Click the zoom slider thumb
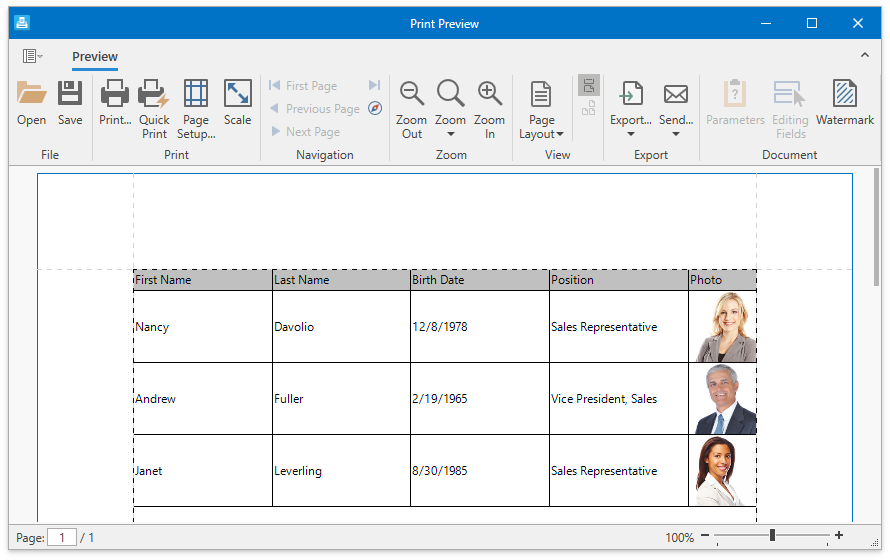 pos(772,535)
